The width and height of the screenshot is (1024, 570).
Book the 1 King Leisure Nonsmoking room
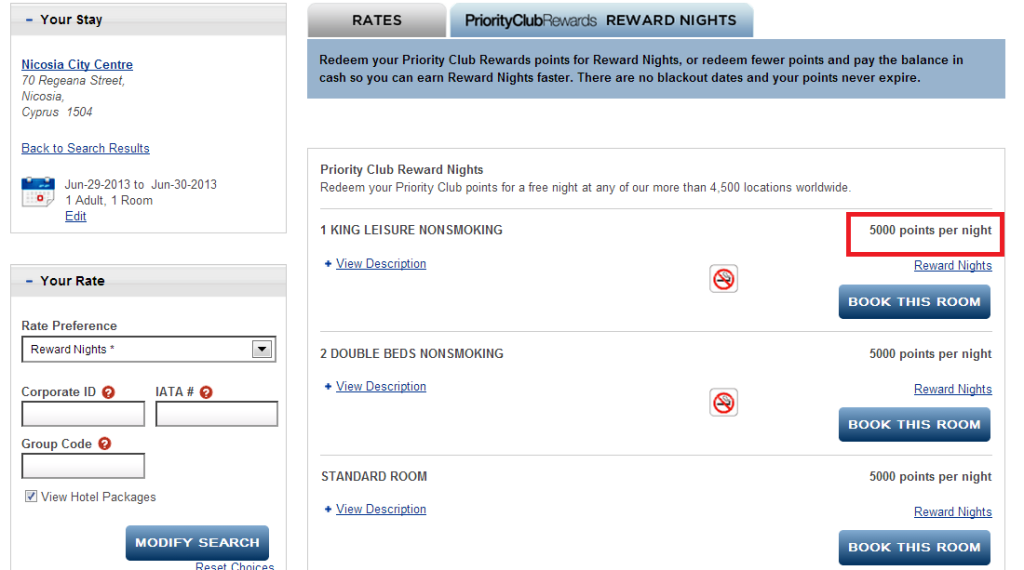pyautogui.click(x=914, y=302)
